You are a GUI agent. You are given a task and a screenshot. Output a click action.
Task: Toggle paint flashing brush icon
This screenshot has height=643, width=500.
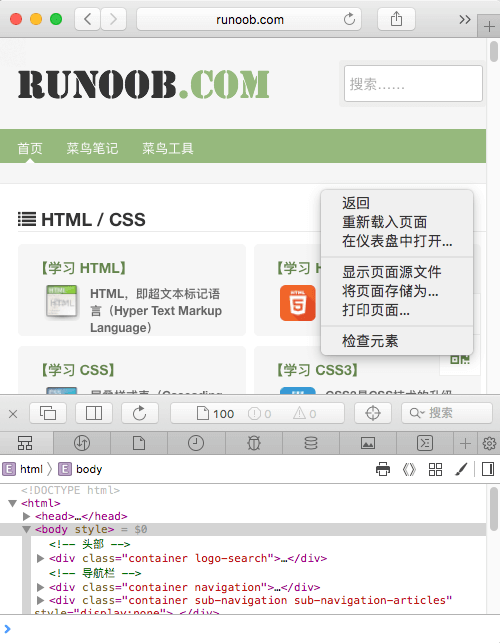pyautogui.click(x=461, y=469)
